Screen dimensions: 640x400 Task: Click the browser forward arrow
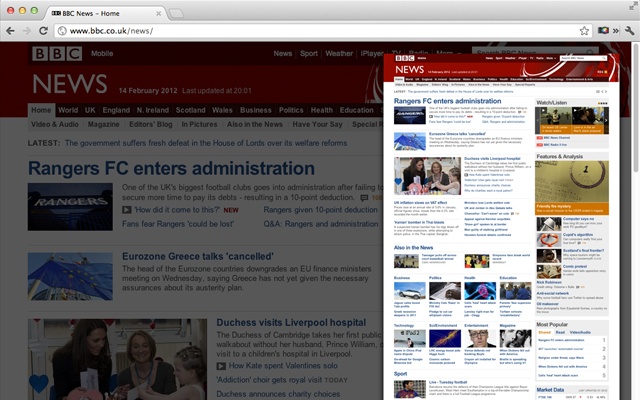click(x=27, y=31)
